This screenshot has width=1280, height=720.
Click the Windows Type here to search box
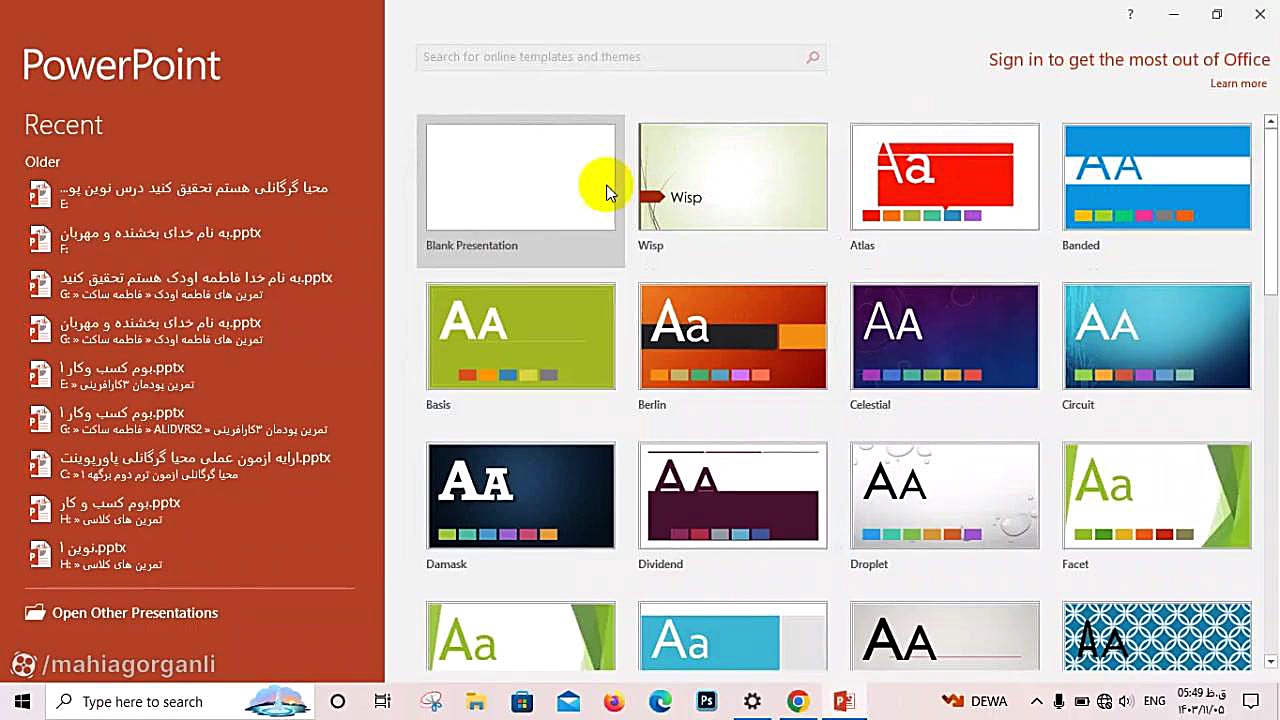pyautogui.click(x=180, y=701)
